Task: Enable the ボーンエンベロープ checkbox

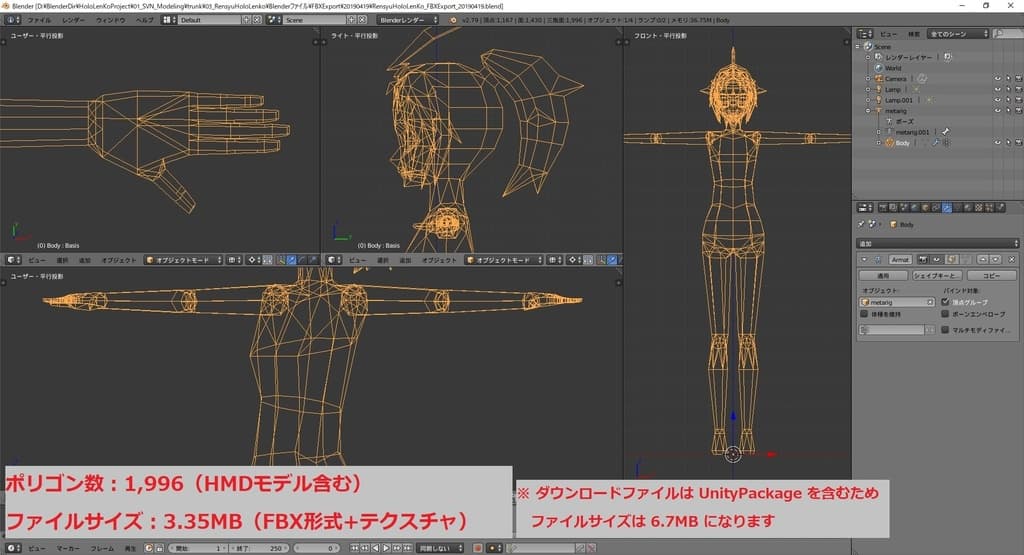Action: [946, 313]
